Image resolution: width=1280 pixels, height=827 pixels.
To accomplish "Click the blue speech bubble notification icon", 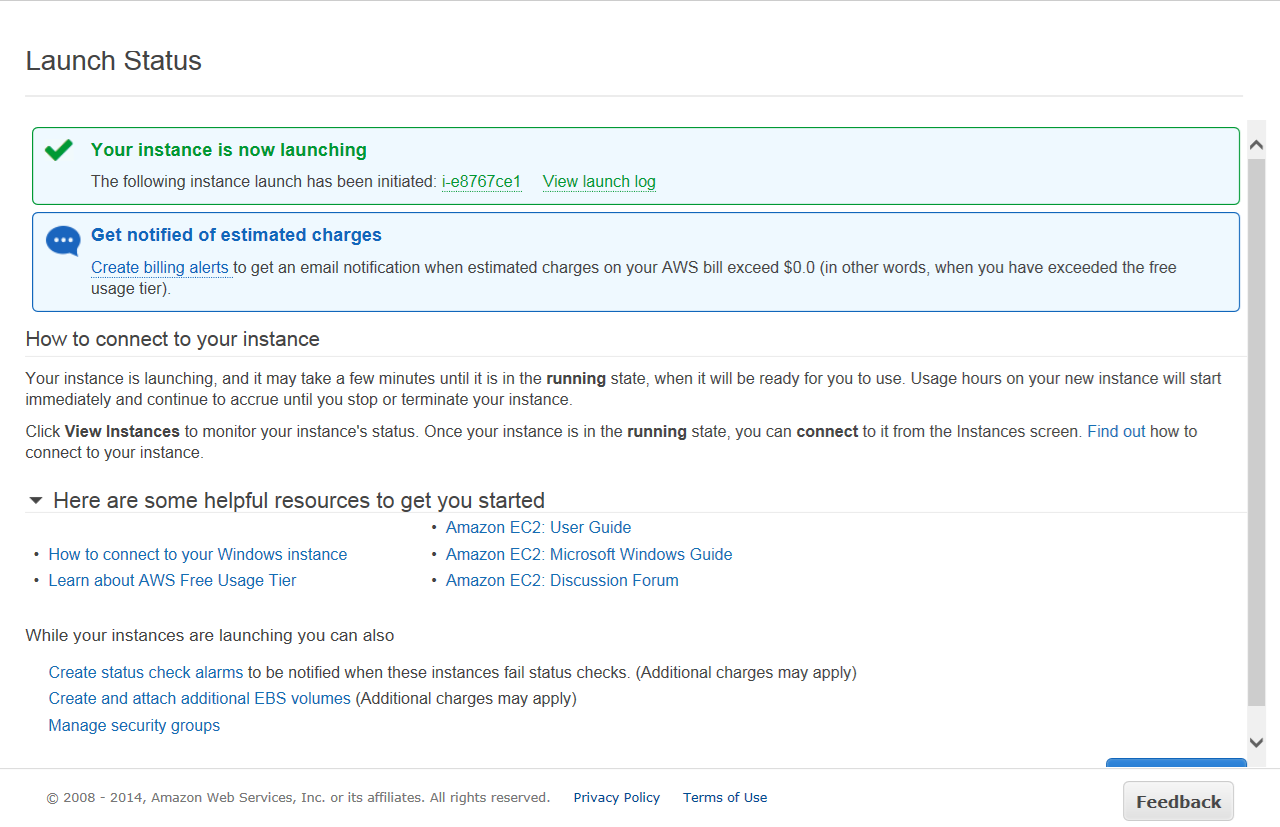I will click(x=63, y=241).
